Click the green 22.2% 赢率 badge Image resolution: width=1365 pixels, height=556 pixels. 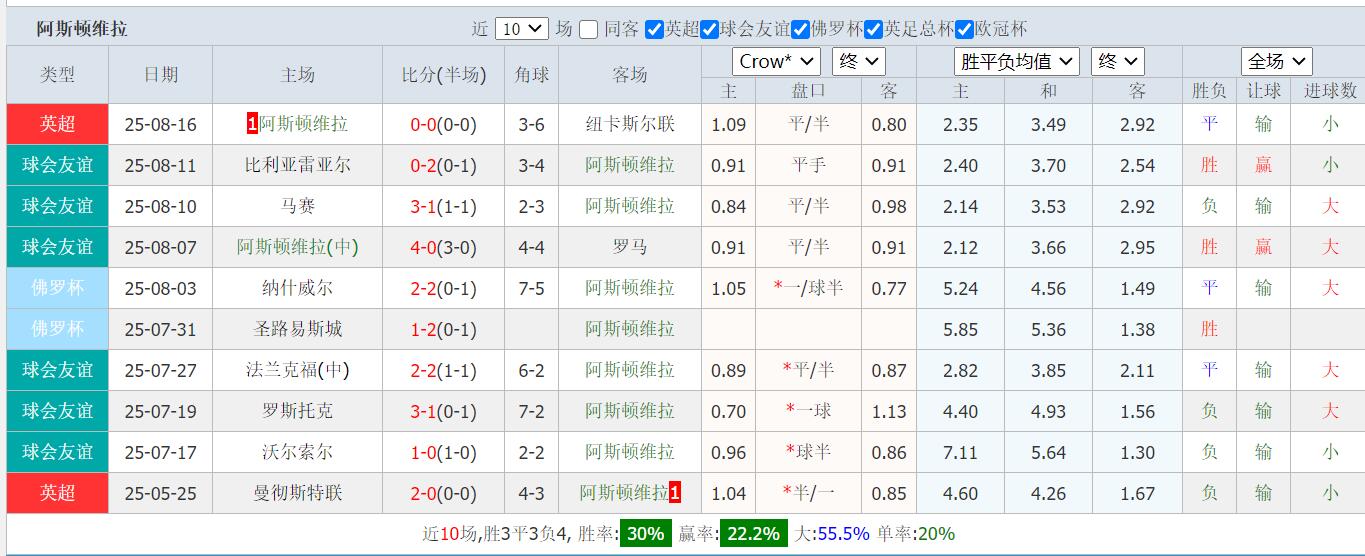click(x=754, y=533)
